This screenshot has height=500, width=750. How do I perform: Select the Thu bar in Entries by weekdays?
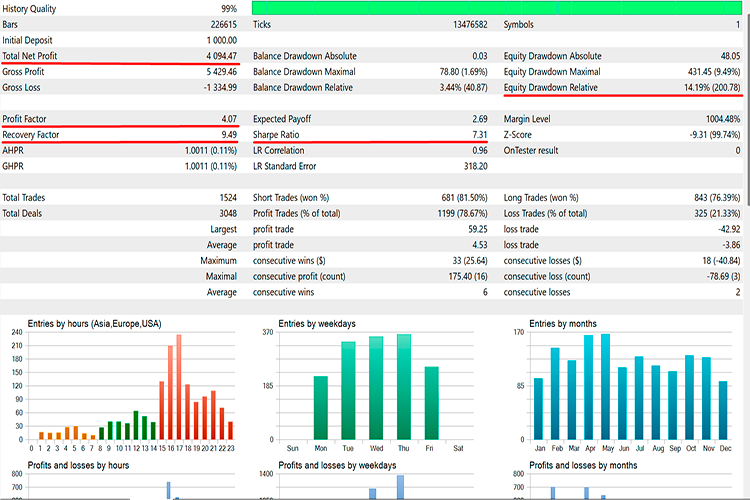coord(404,387)
